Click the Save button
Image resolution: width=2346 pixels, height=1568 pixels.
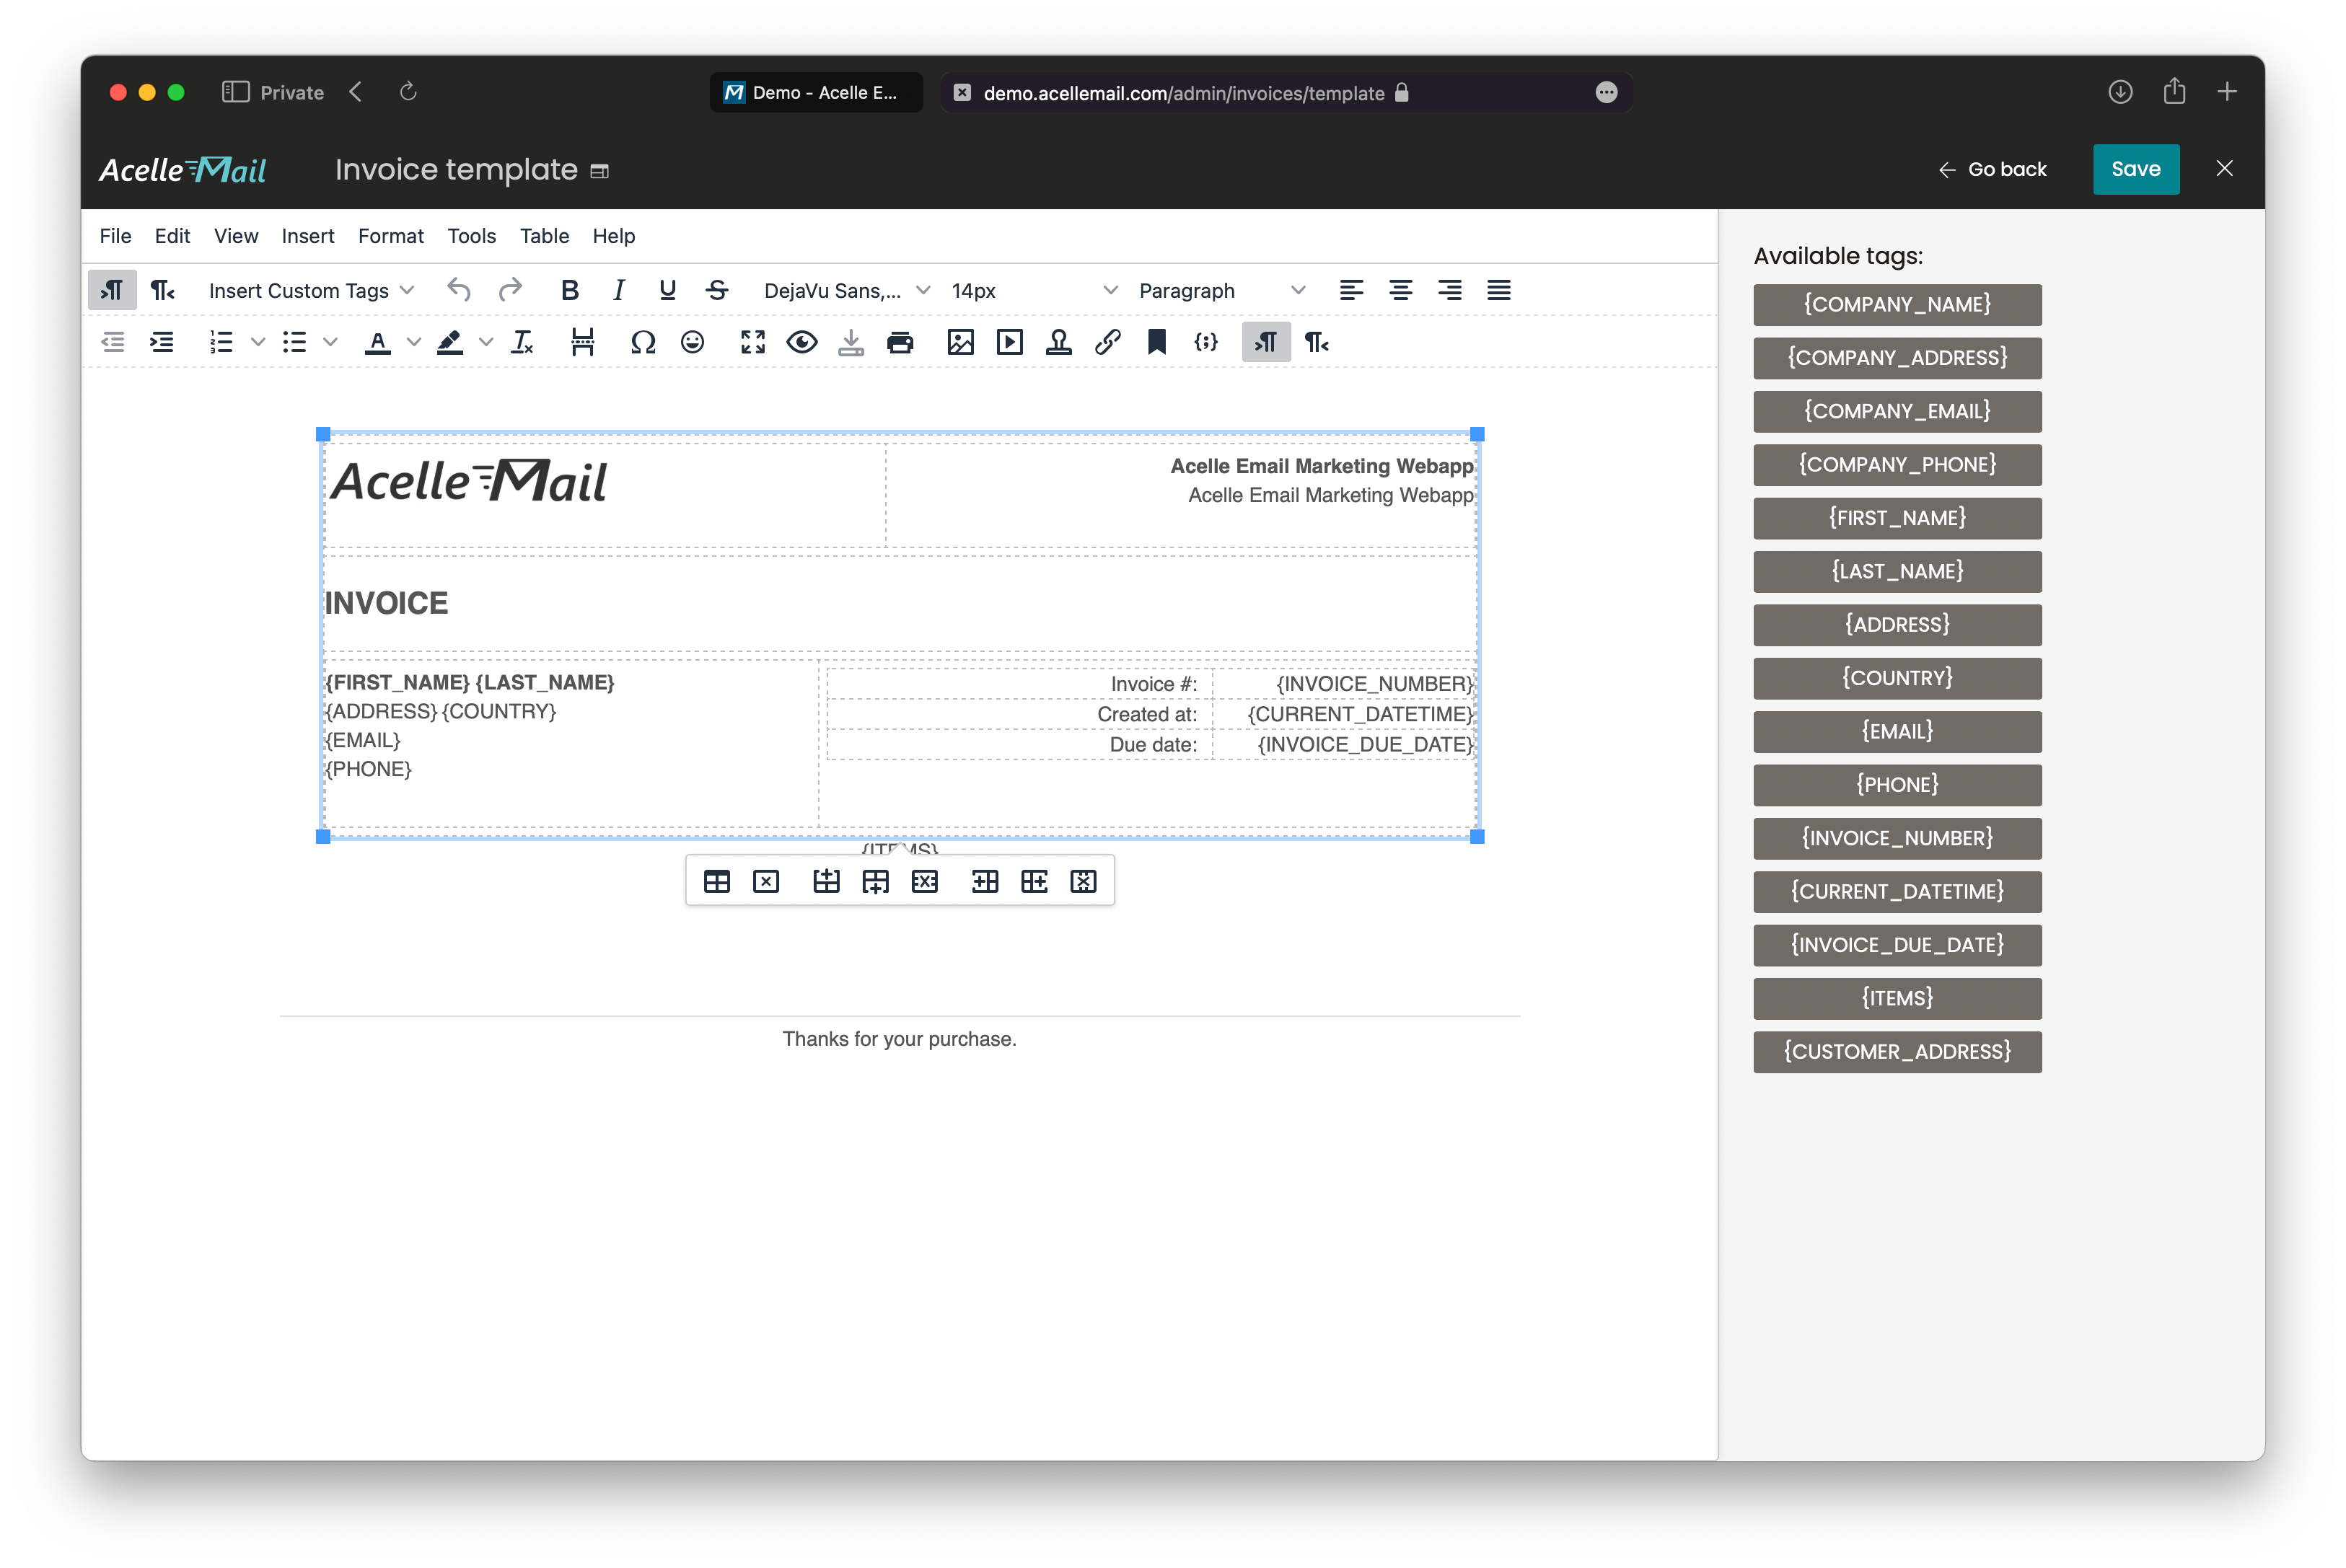[x=2138, y=168]
